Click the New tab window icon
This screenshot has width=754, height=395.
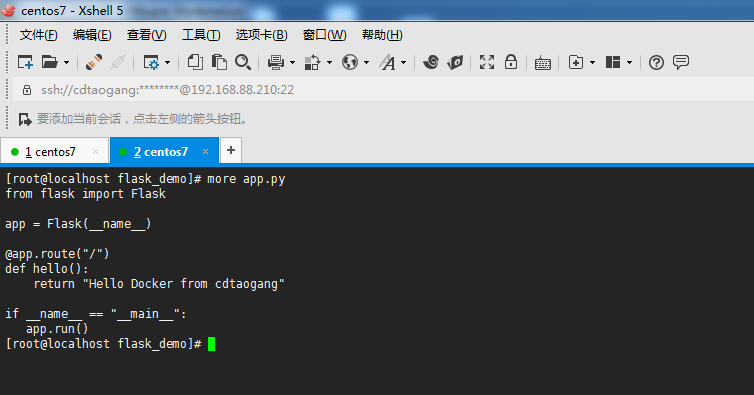tap(576, 62)
